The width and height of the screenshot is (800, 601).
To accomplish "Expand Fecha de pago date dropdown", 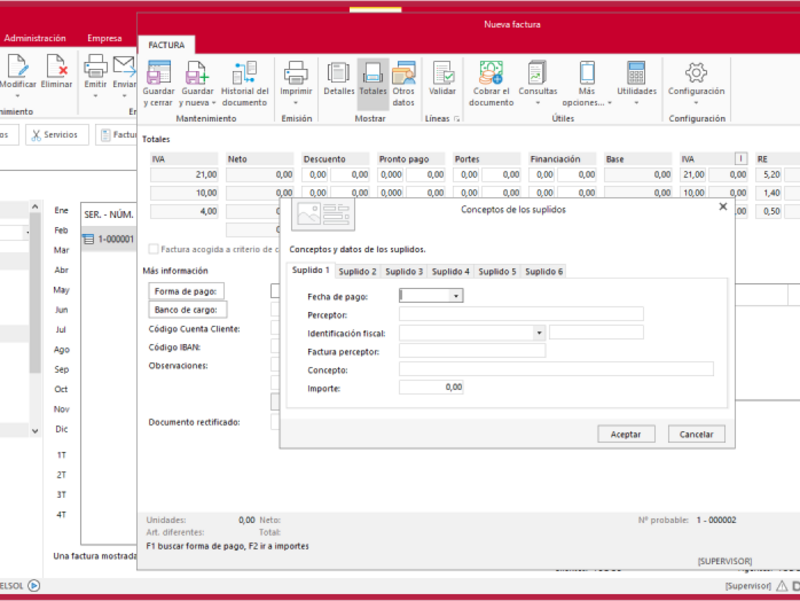I will [x=456, y=296].
